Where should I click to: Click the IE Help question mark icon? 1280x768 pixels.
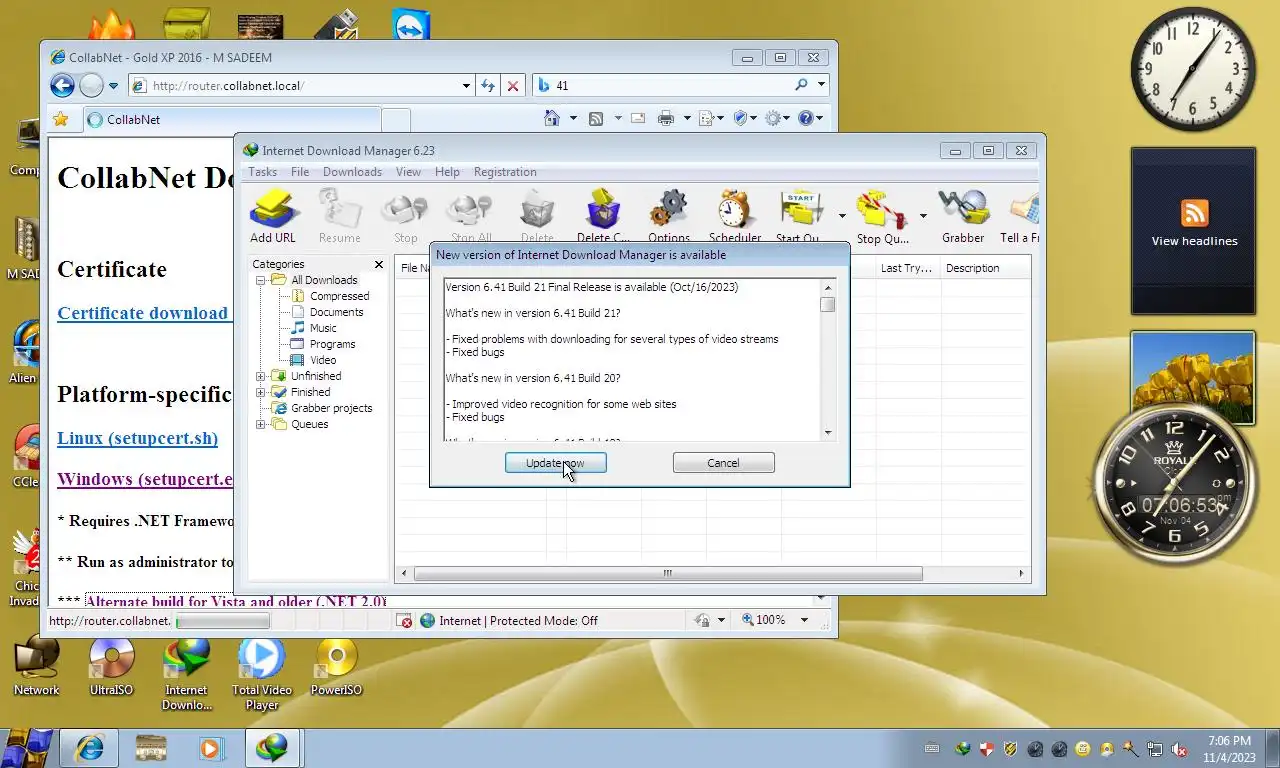(x=805, y=118)
